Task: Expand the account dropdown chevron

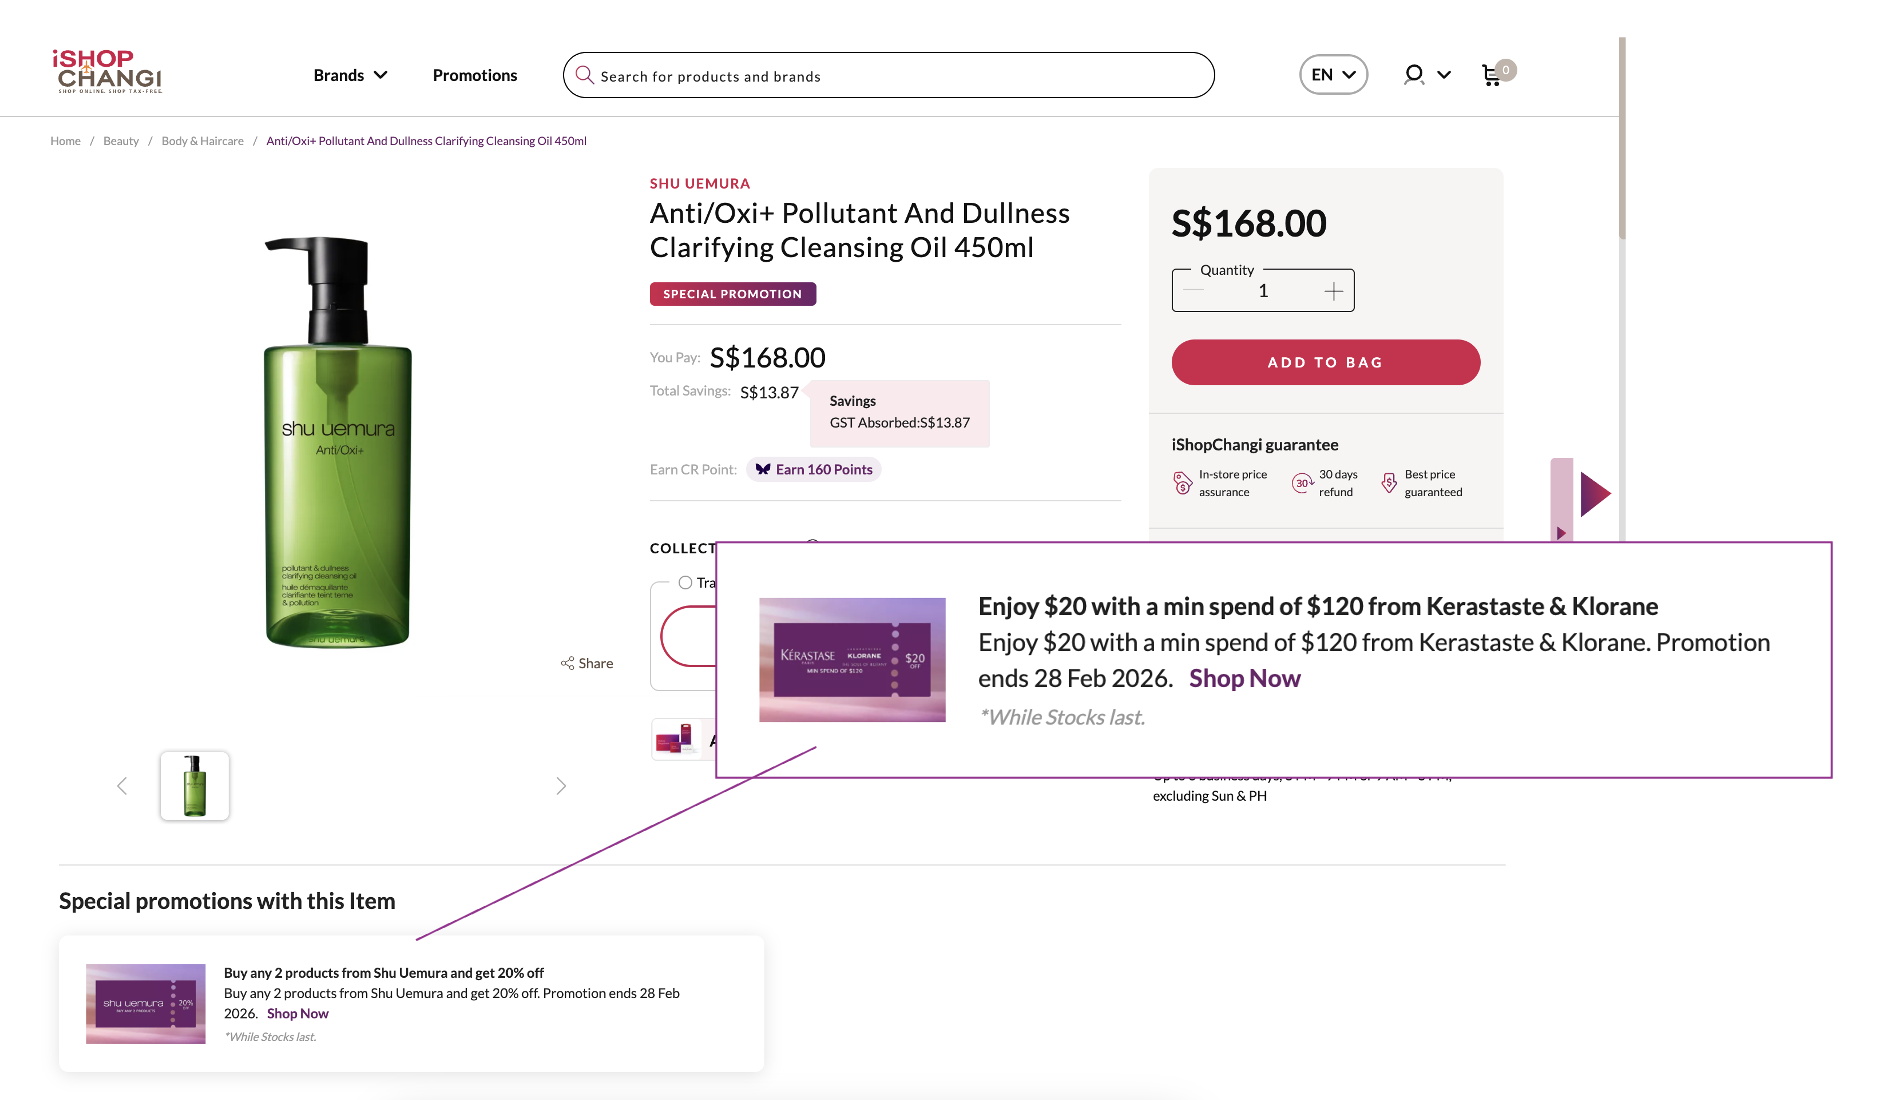Action: [1444, 75]
